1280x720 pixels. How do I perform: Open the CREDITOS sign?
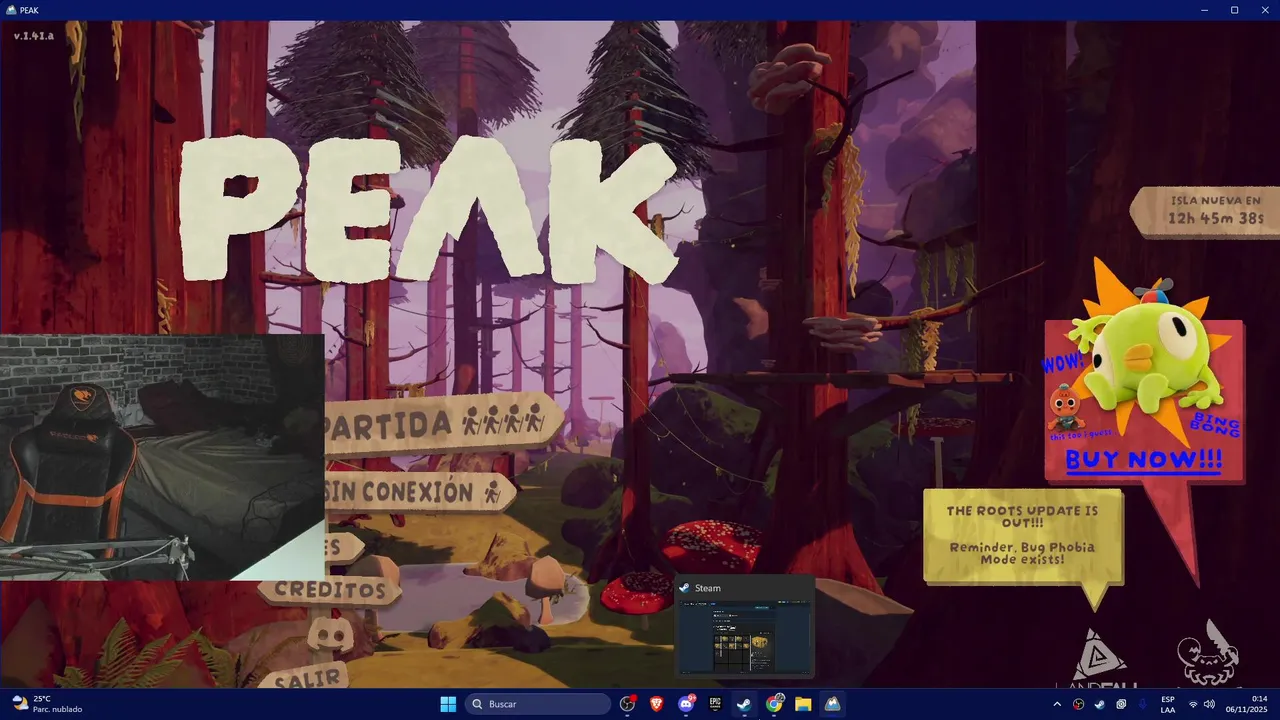tap(330, 590)
